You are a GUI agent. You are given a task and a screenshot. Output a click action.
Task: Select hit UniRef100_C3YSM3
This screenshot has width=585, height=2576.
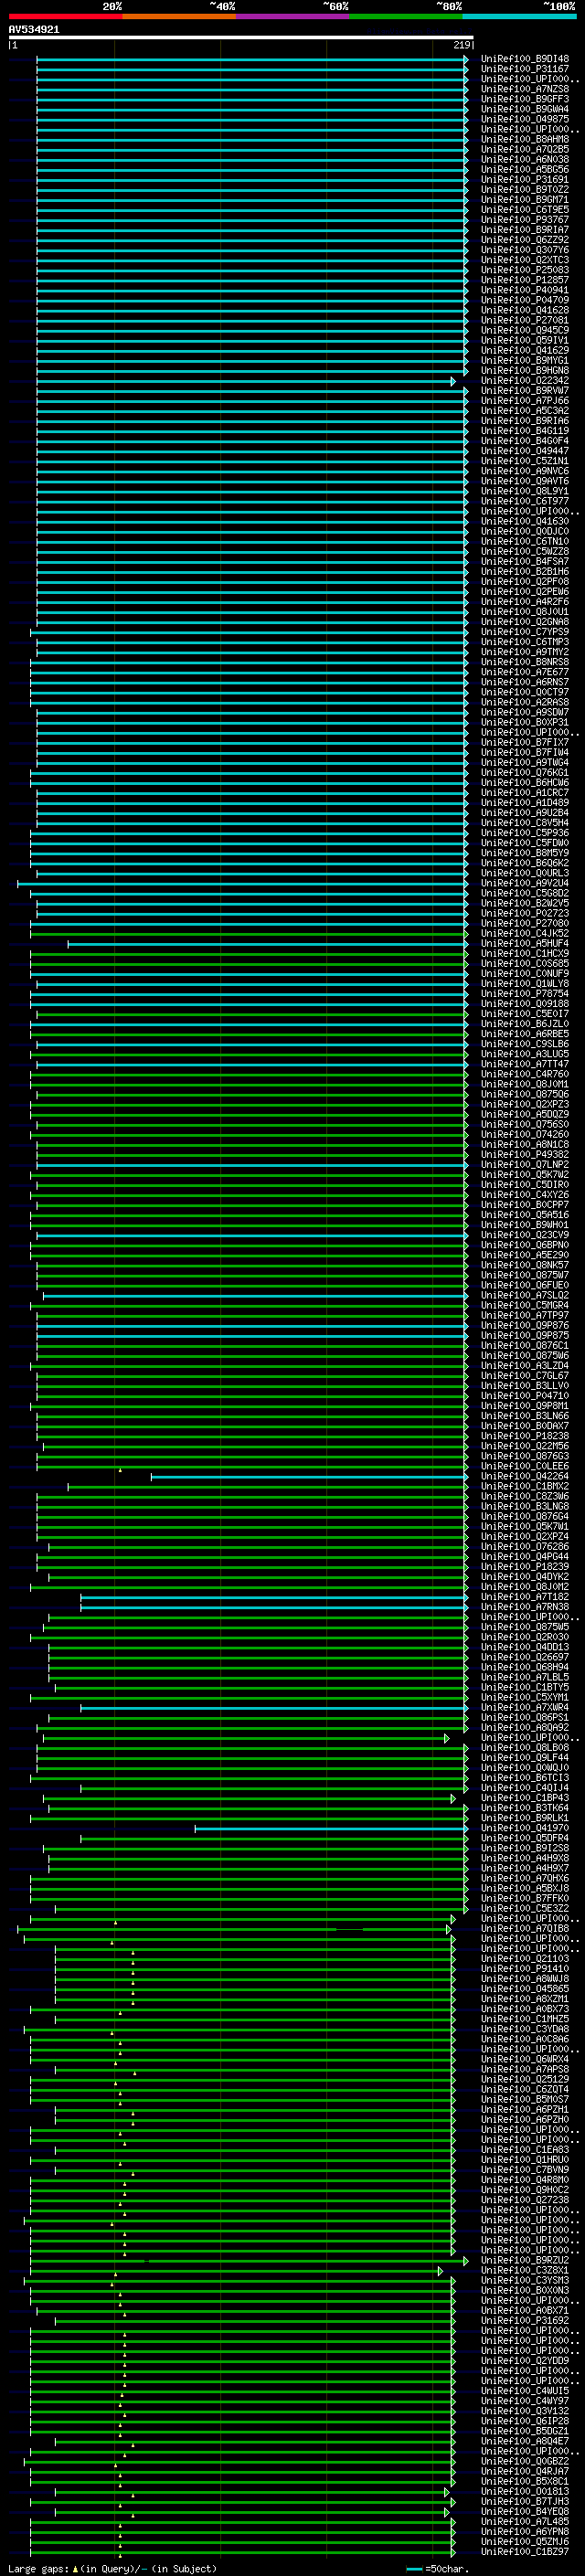click(x=524, y=2280)
